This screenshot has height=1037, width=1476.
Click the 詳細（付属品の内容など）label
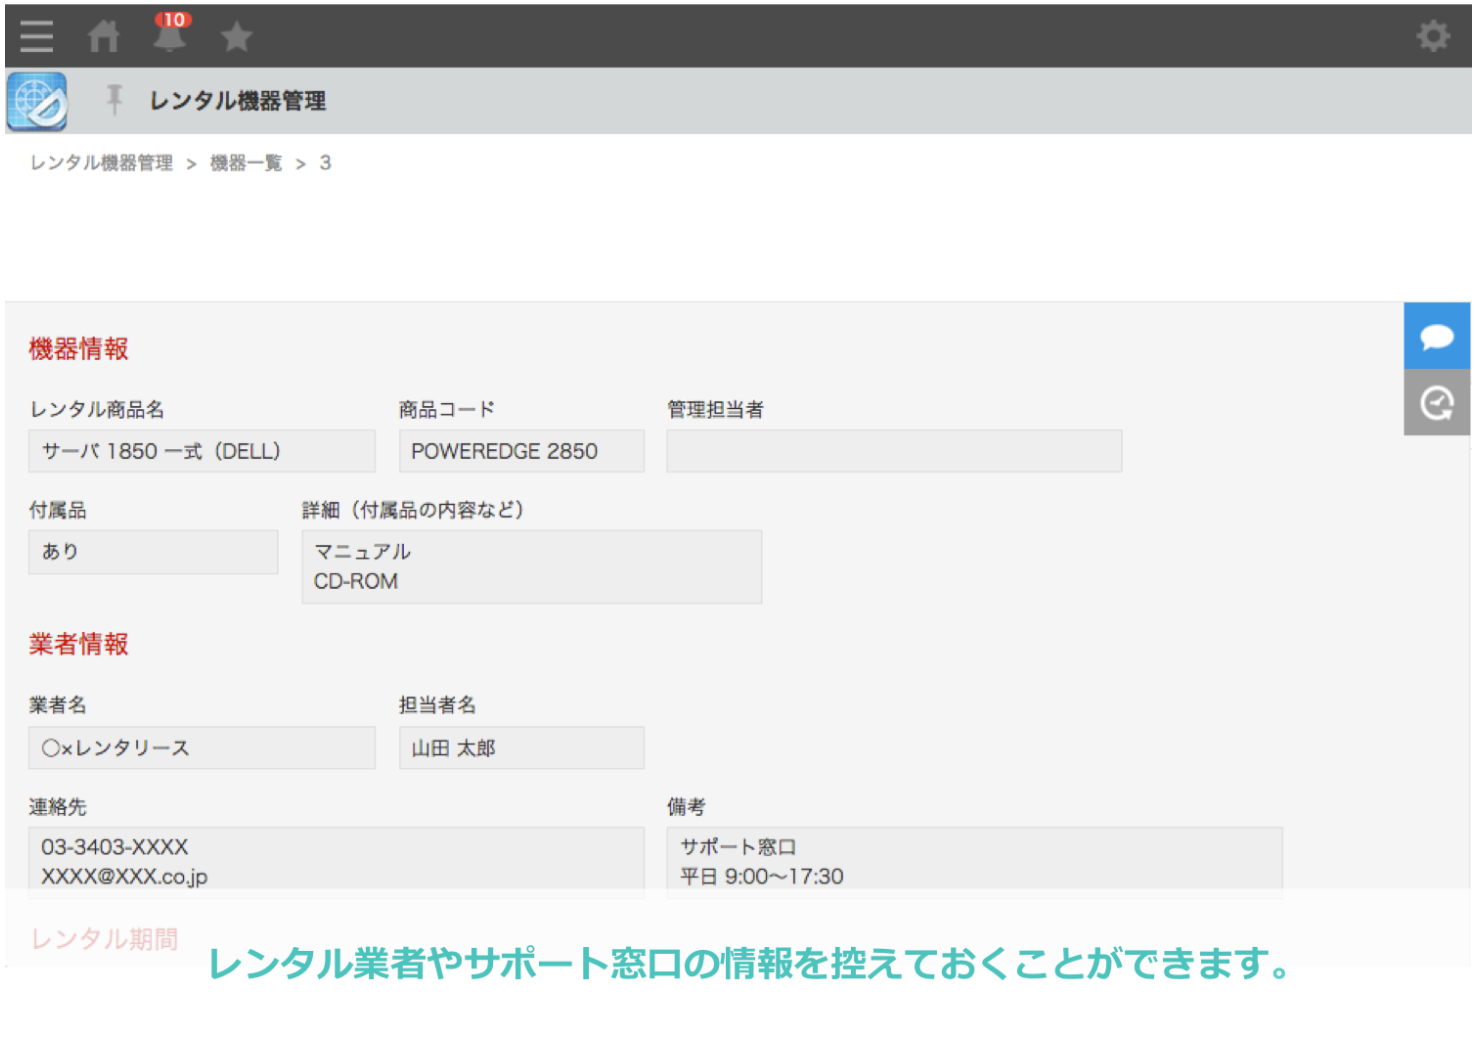(413, 510)
